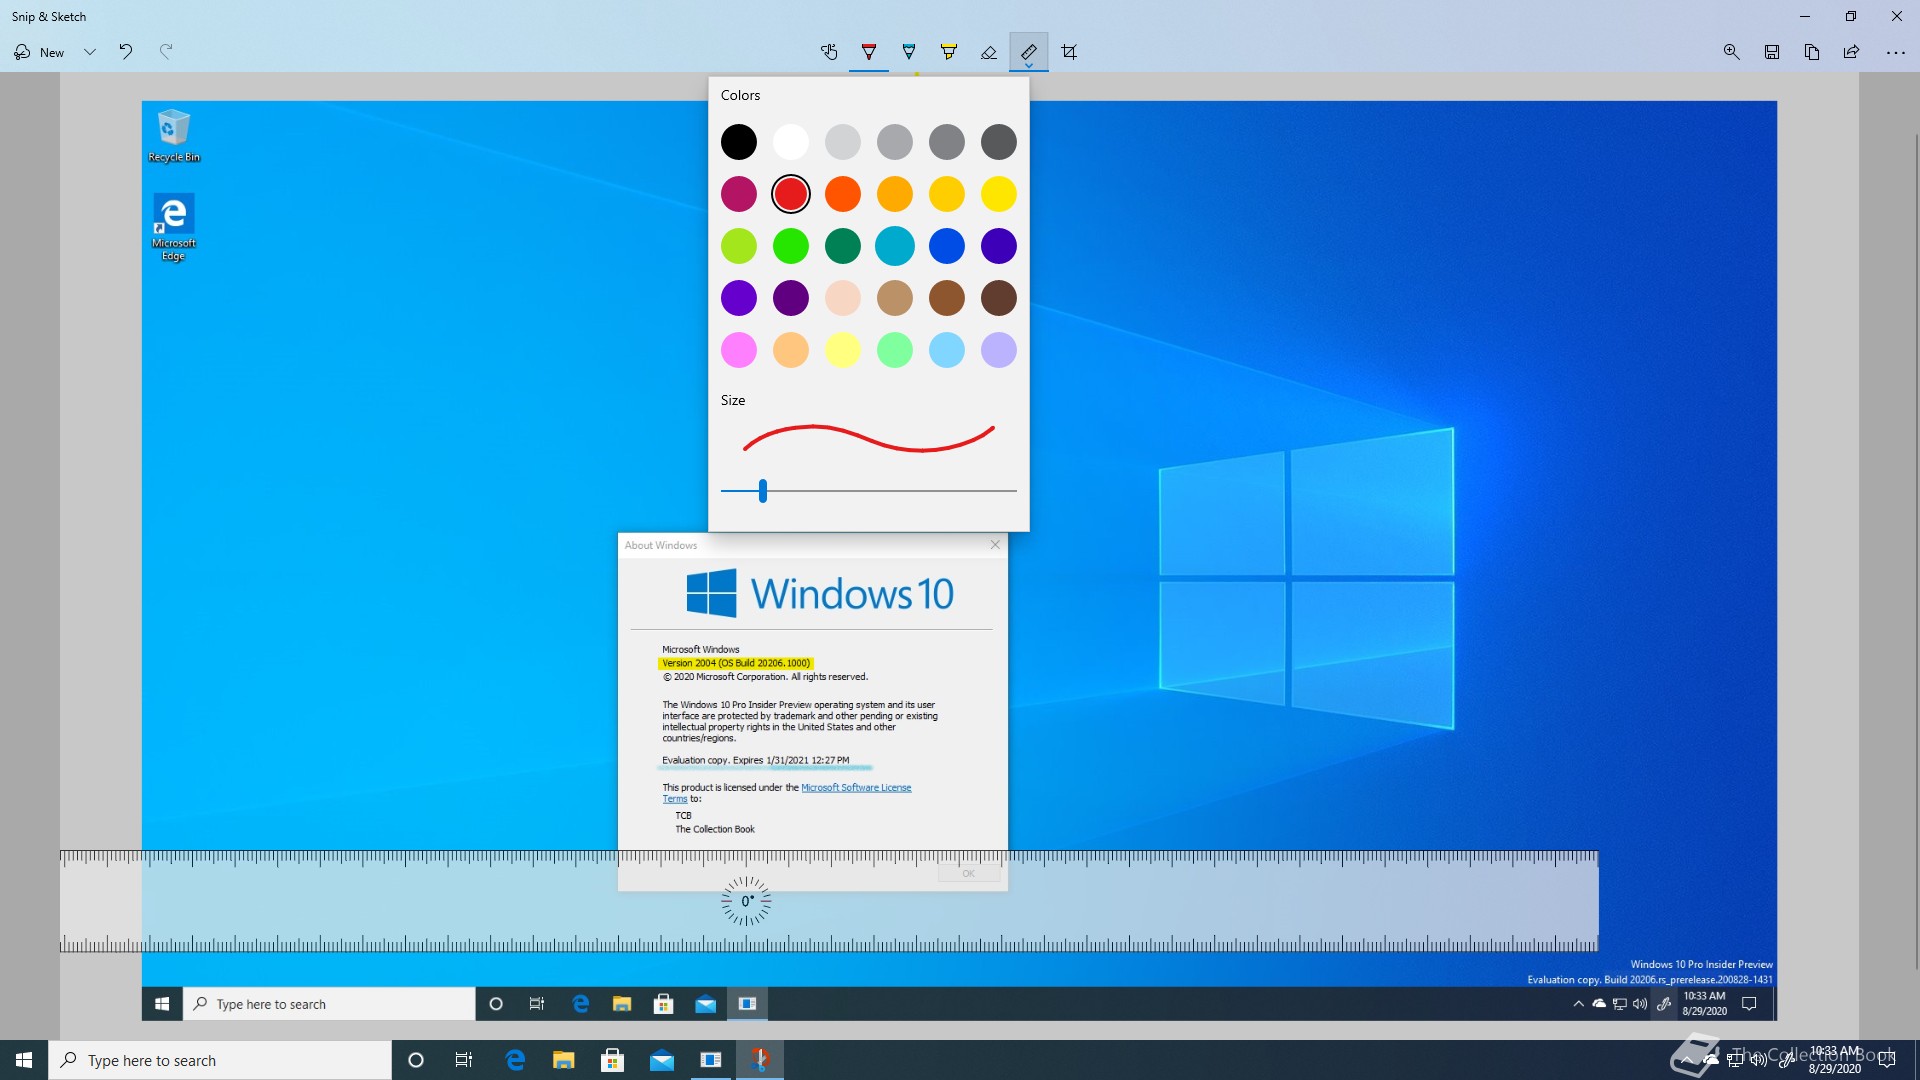Image resolution: width=1920 pixels, height=1080 pixels.
Task: Pick the lime green color swatch
Action: (739, 246)
